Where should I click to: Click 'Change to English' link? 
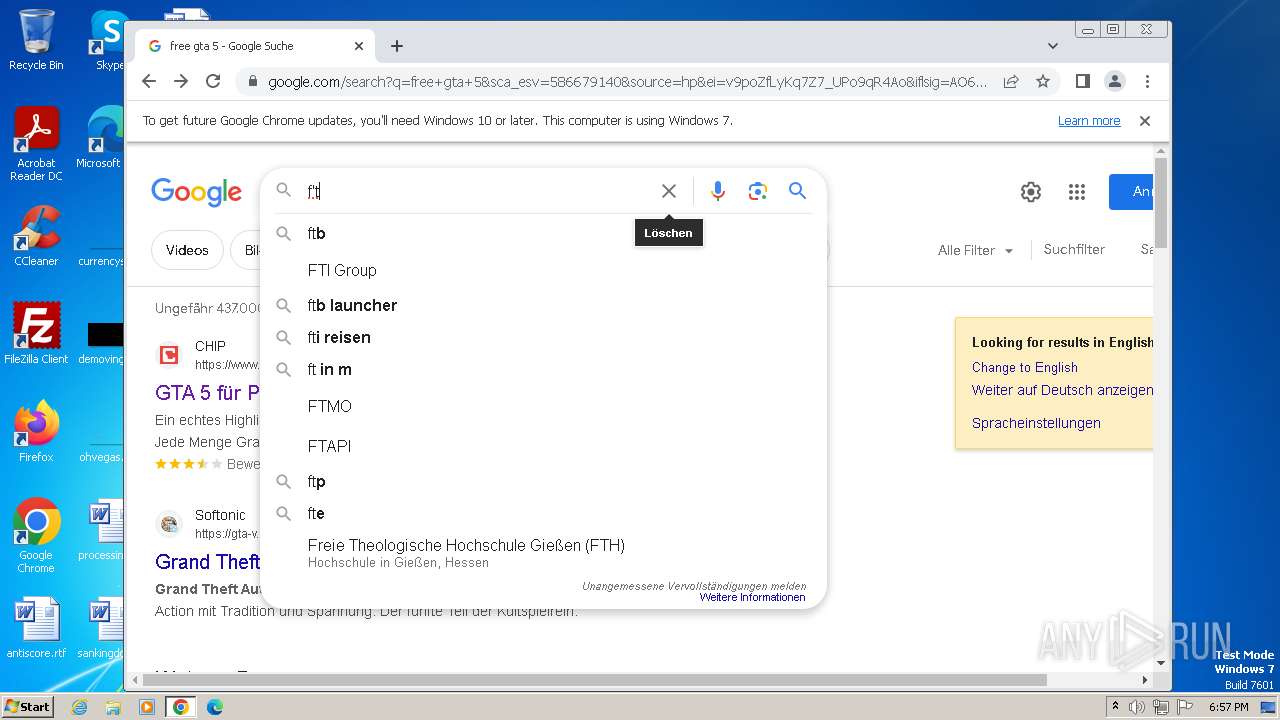click(x=1025, y=367)
